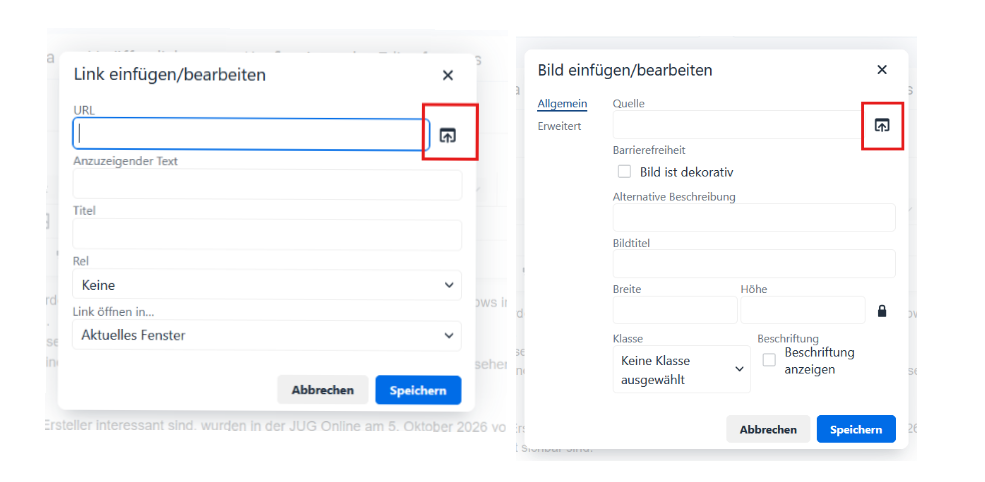Click the Titel input field

tap(267, 235)
